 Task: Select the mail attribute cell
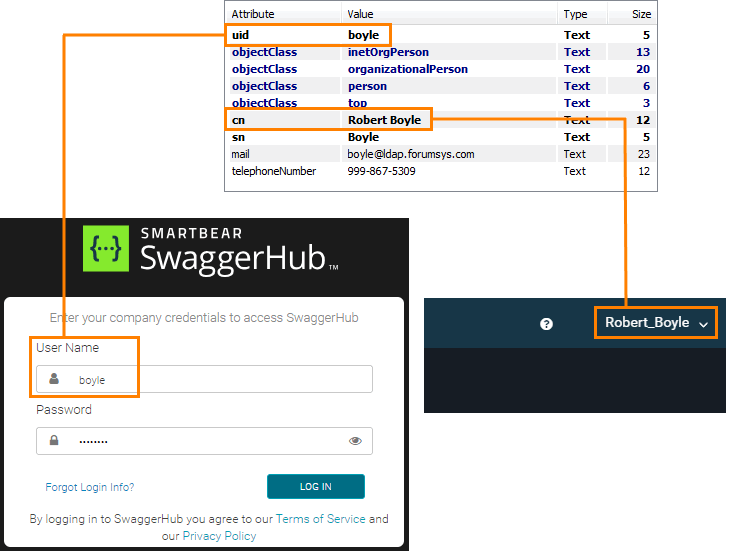click(240, 154)
